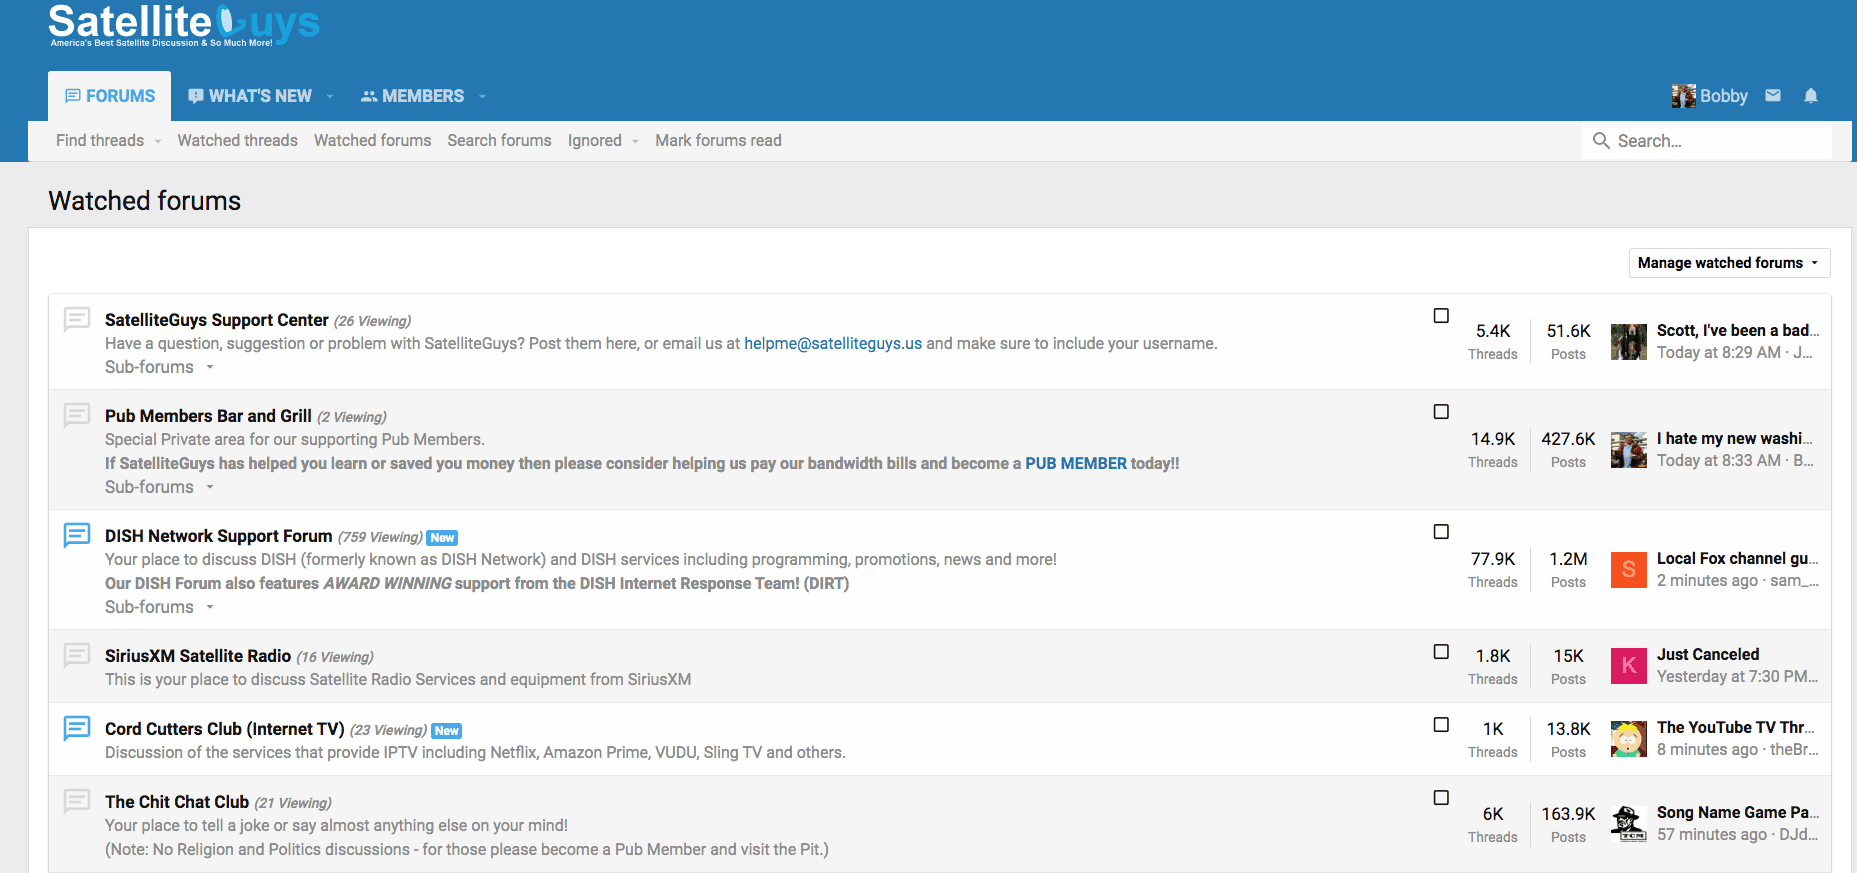Open avatar beside The YouTube TV thread

tap(1629, 739)
